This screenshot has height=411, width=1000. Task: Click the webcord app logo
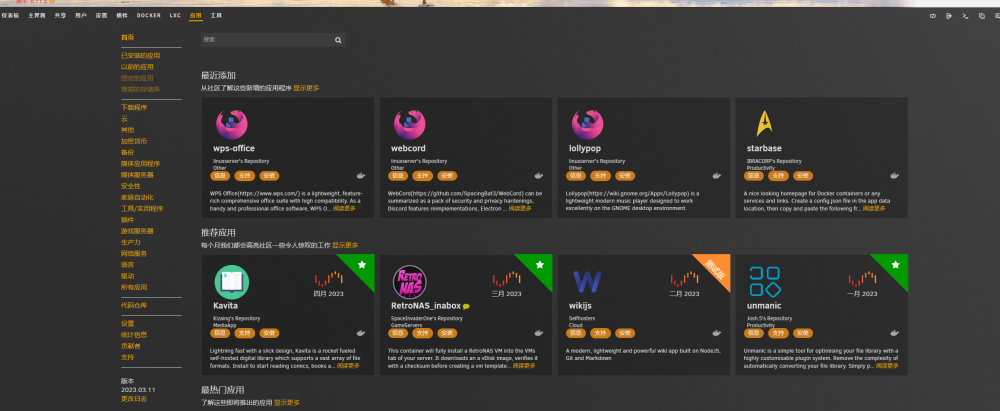[x=409, y=124]
